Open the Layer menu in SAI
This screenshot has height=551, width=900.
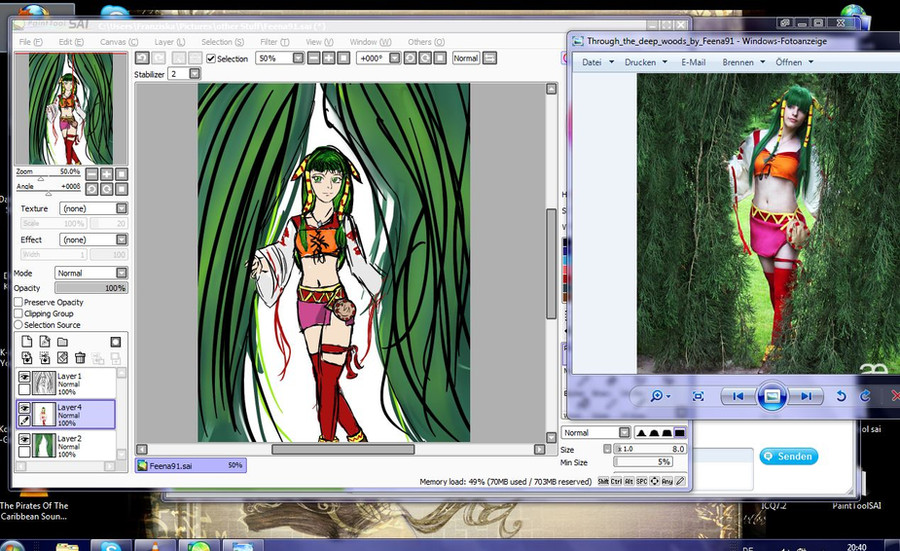coord(169,42)
